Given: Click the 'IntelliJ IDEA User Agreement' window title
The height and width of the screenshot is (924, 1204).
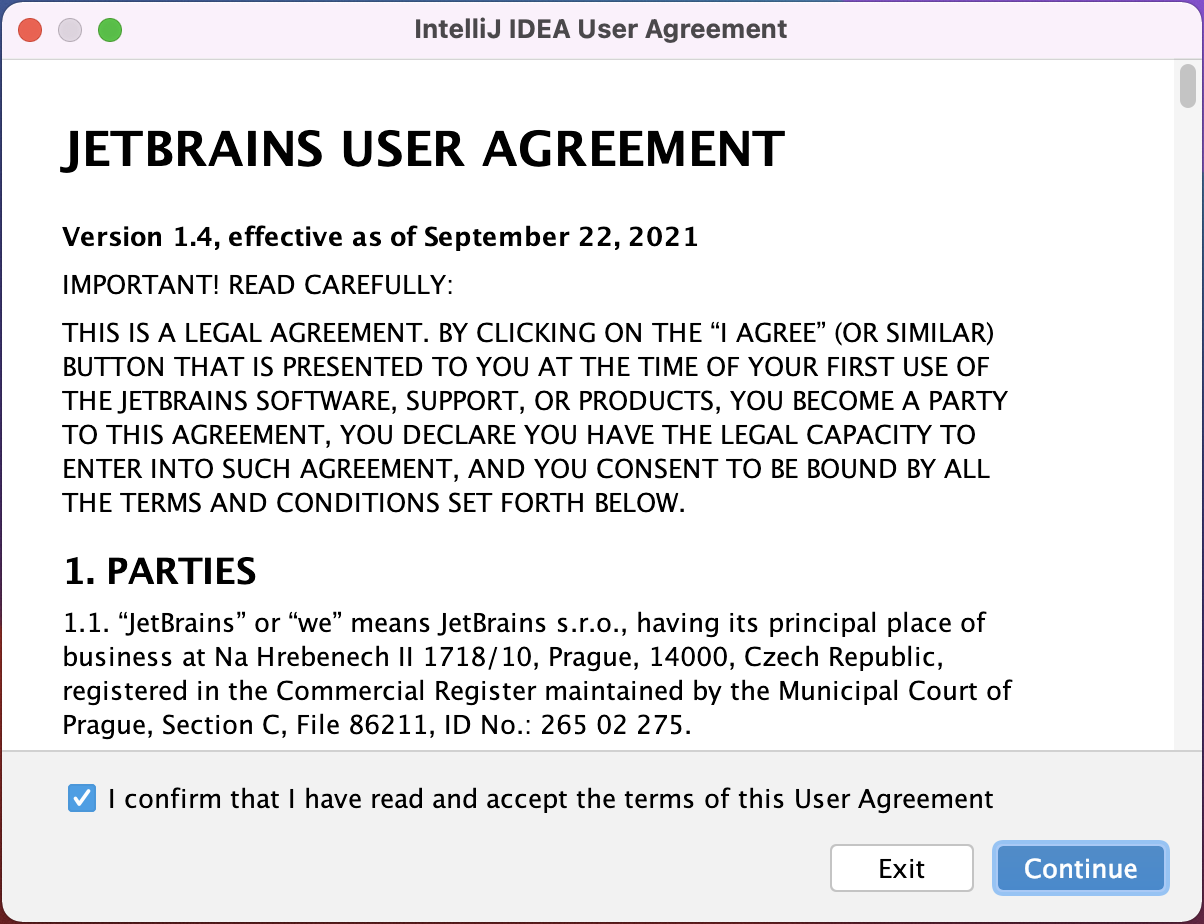Looking at the screenshot, I should point(601,29).
